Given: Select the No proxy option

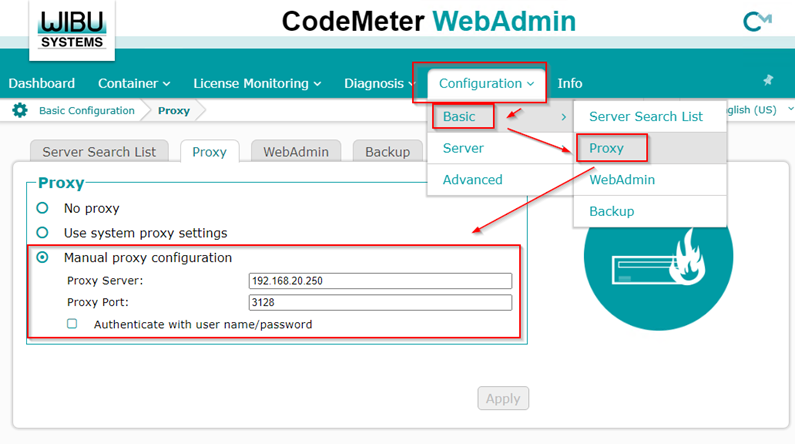Looking at the screenshot, I should coord(42,208).
